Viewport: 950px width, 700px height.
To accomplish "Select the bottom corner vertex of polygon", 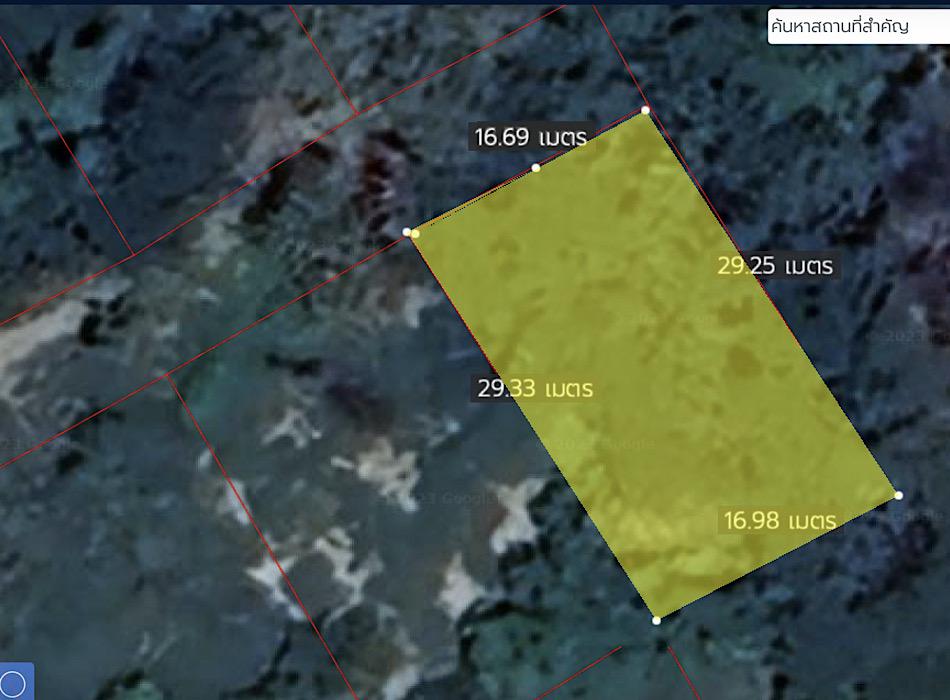I will pos(656,621).
